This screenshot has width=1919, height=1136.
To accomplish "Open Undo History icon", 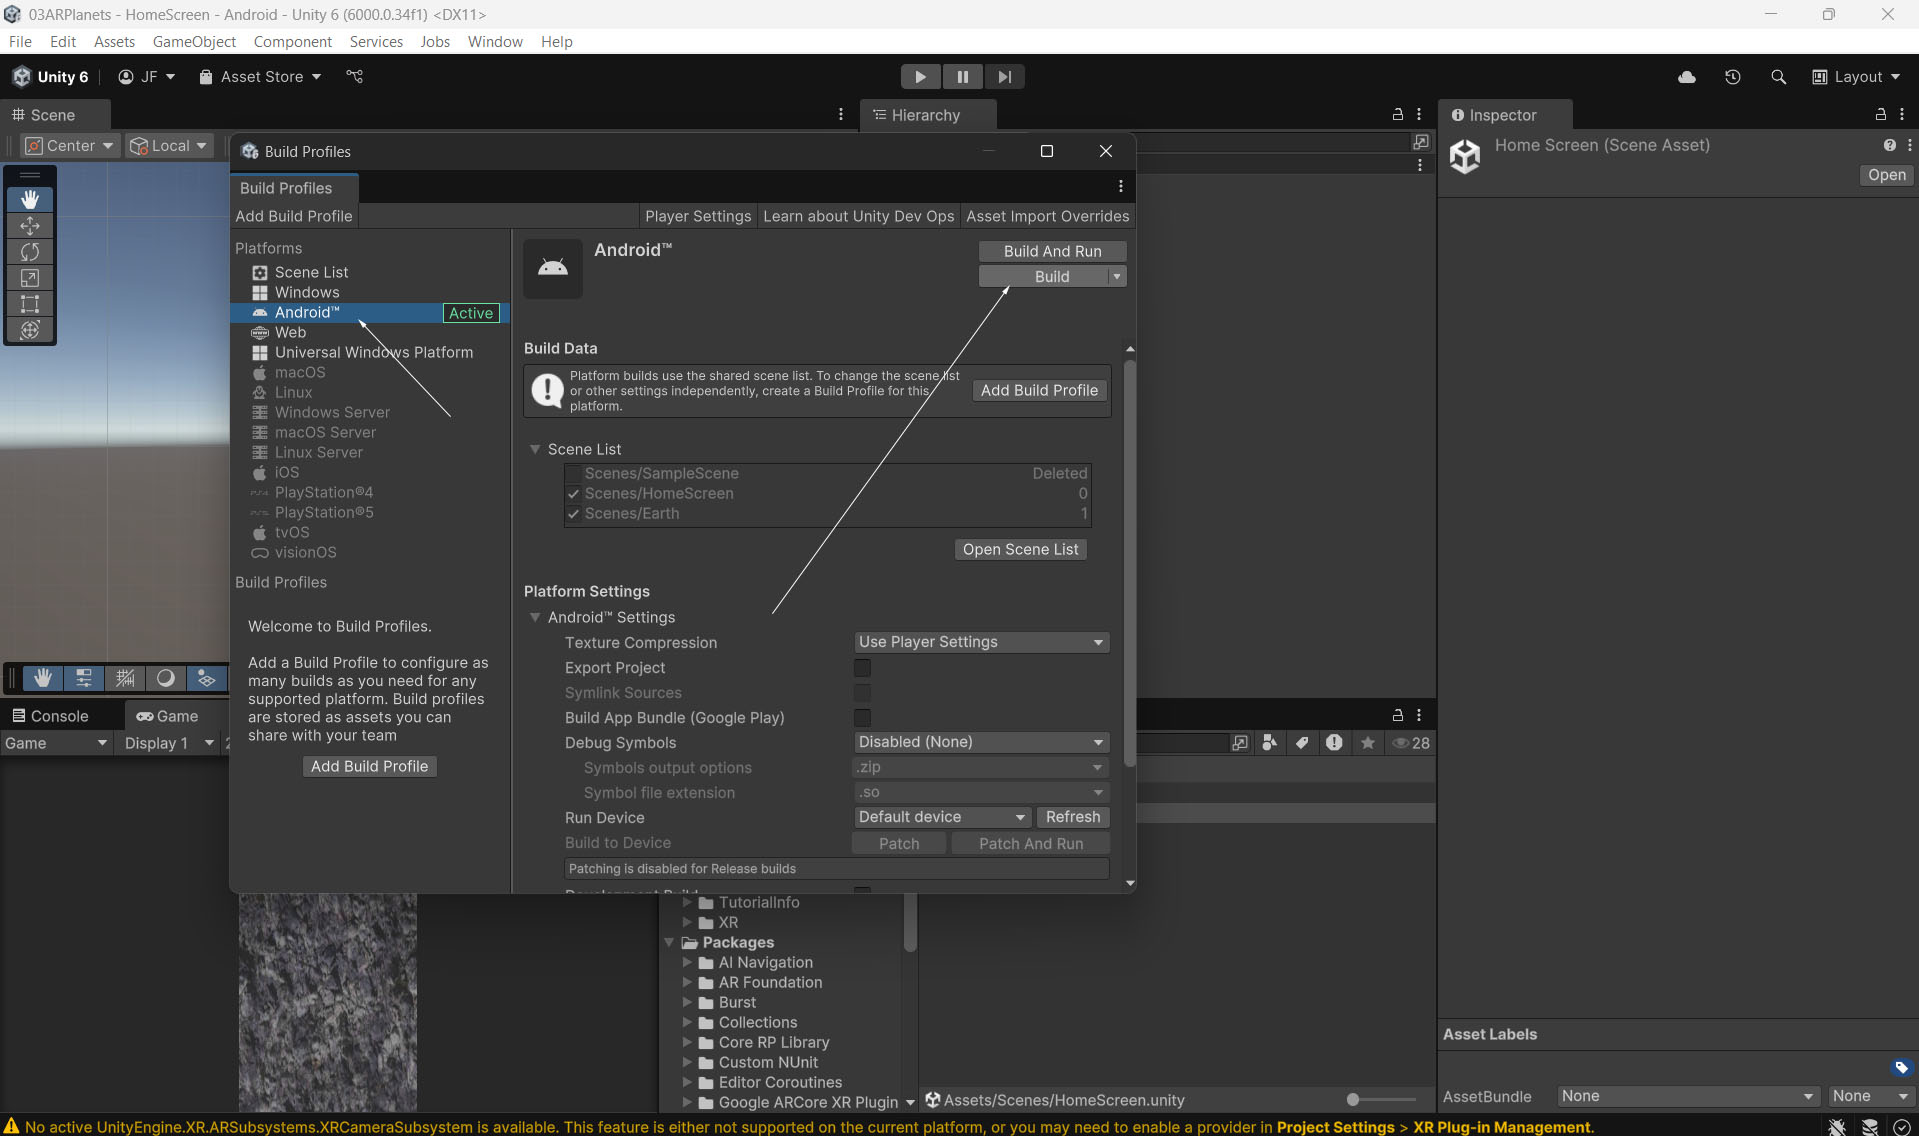I will [x=1733, y=77].
